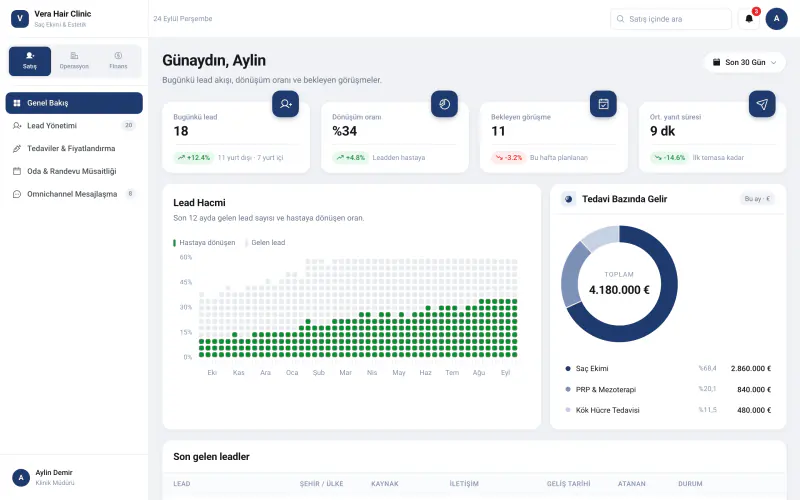Click Bugünkü lead value 18
Viewport: 800px width, 500px height.
[x=181, y=131]
